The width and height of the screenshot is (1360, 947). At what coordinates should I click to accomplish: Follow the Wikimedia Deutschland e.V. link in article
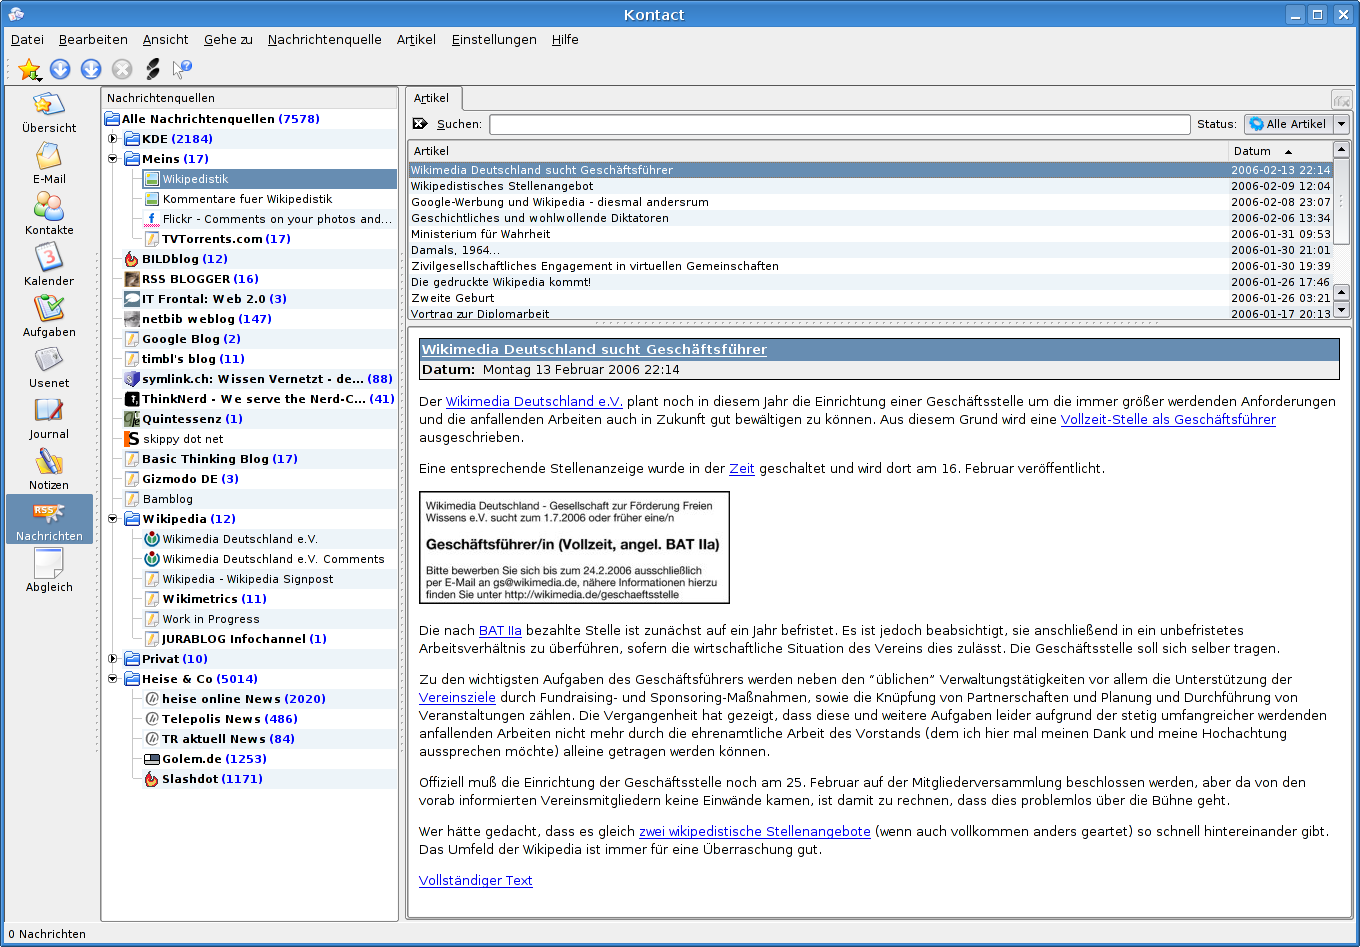[x=534, y=401]
